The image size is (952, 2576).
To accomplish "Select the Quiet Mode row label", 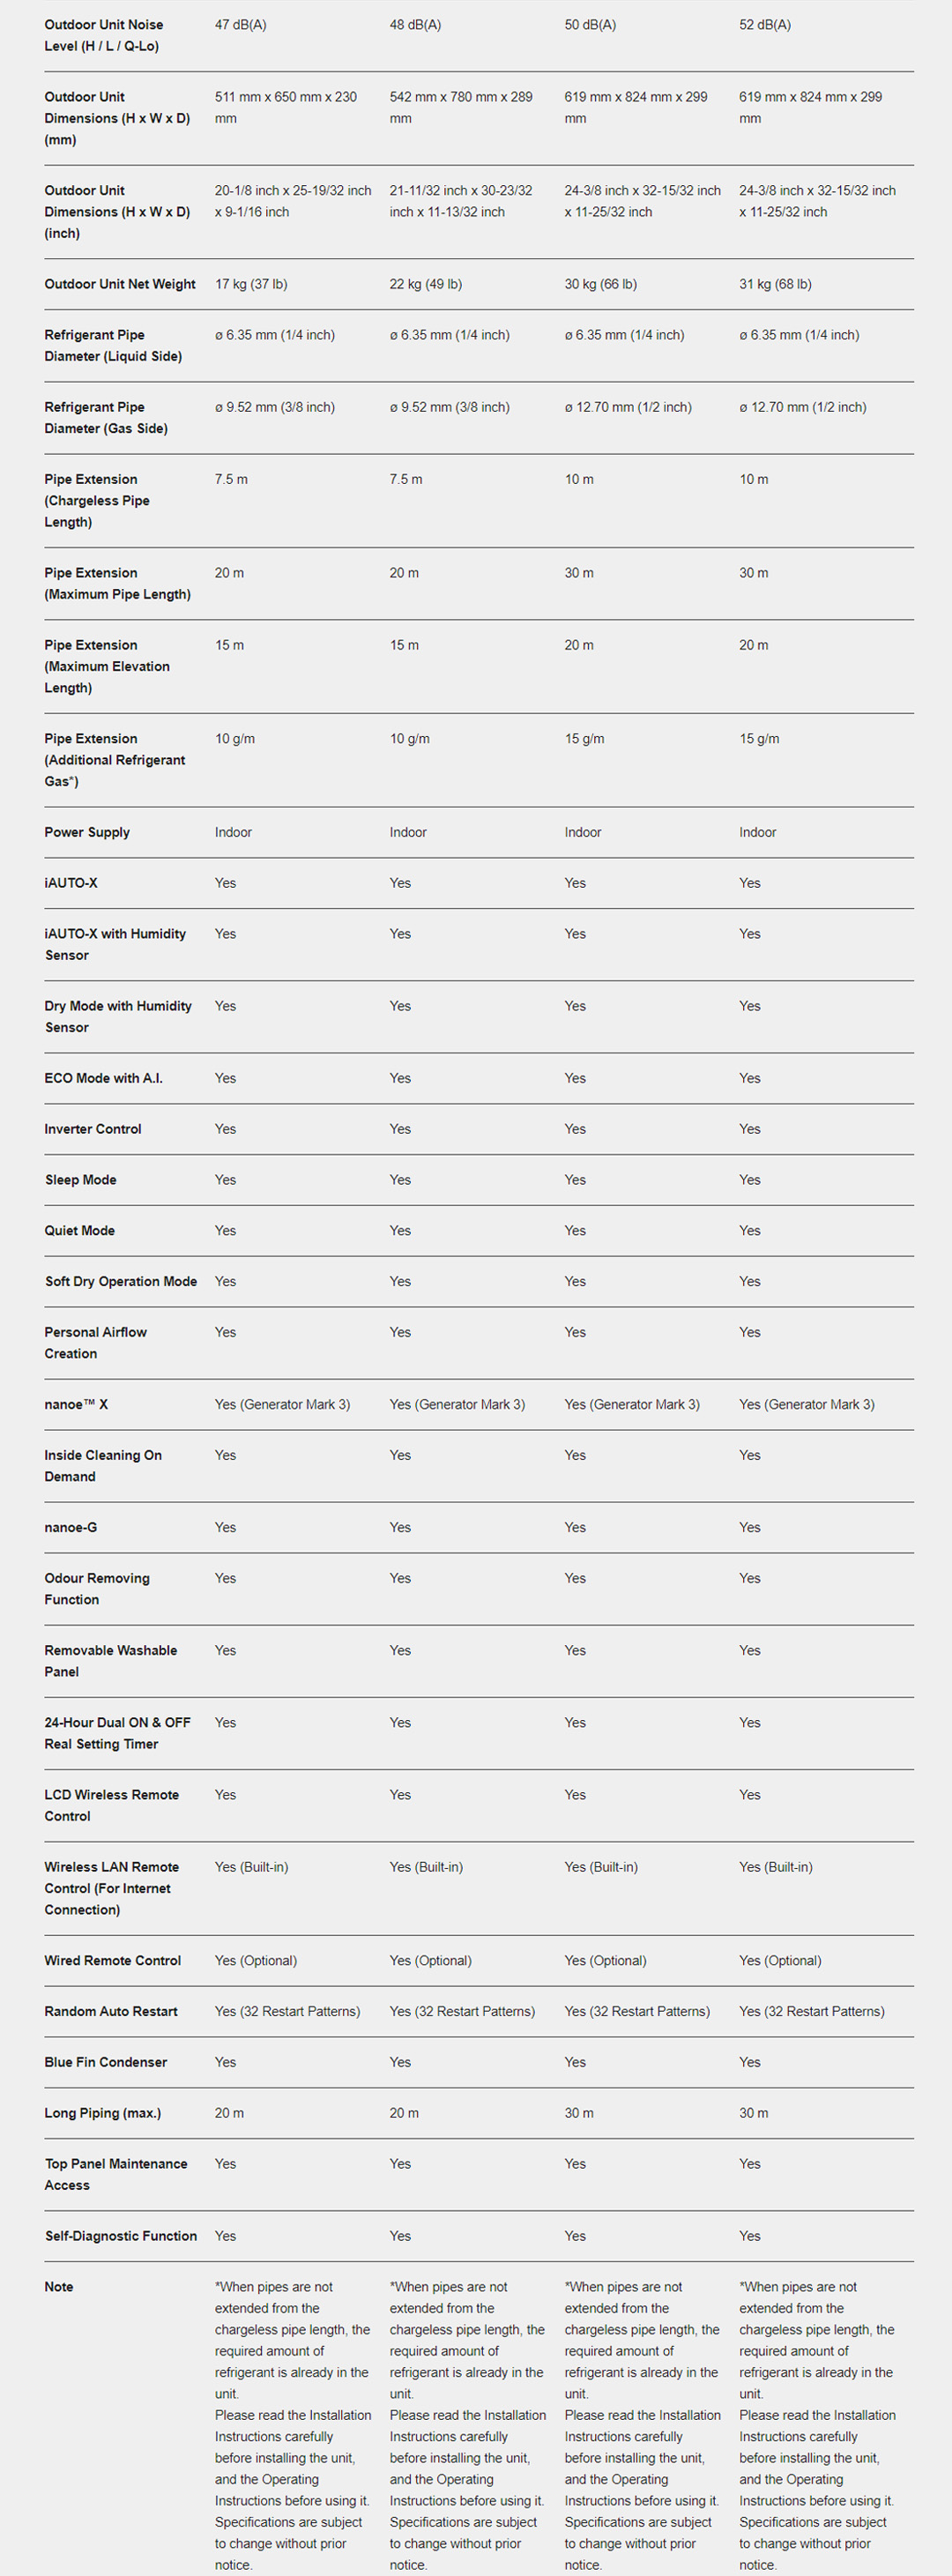I will point(79,1231).
